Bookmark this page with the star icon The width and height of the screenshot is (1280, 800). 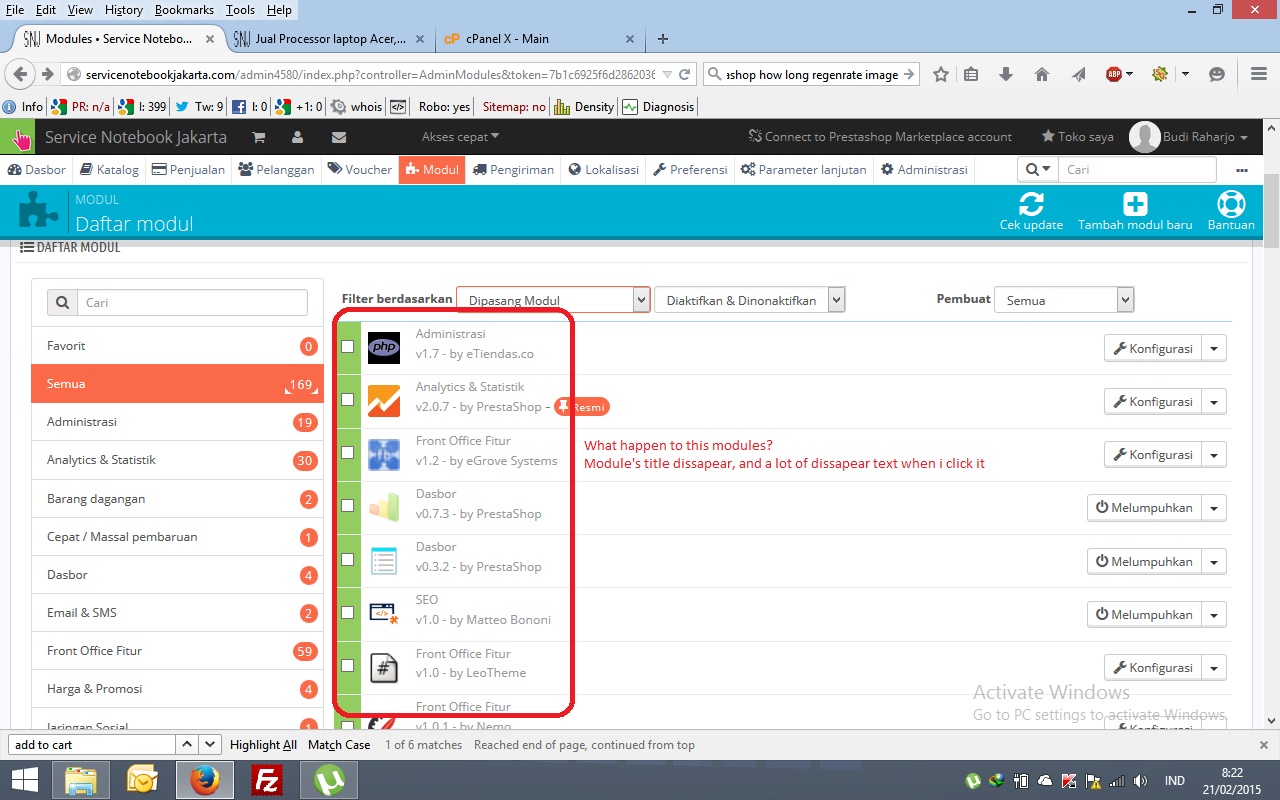tap(941, 74)
